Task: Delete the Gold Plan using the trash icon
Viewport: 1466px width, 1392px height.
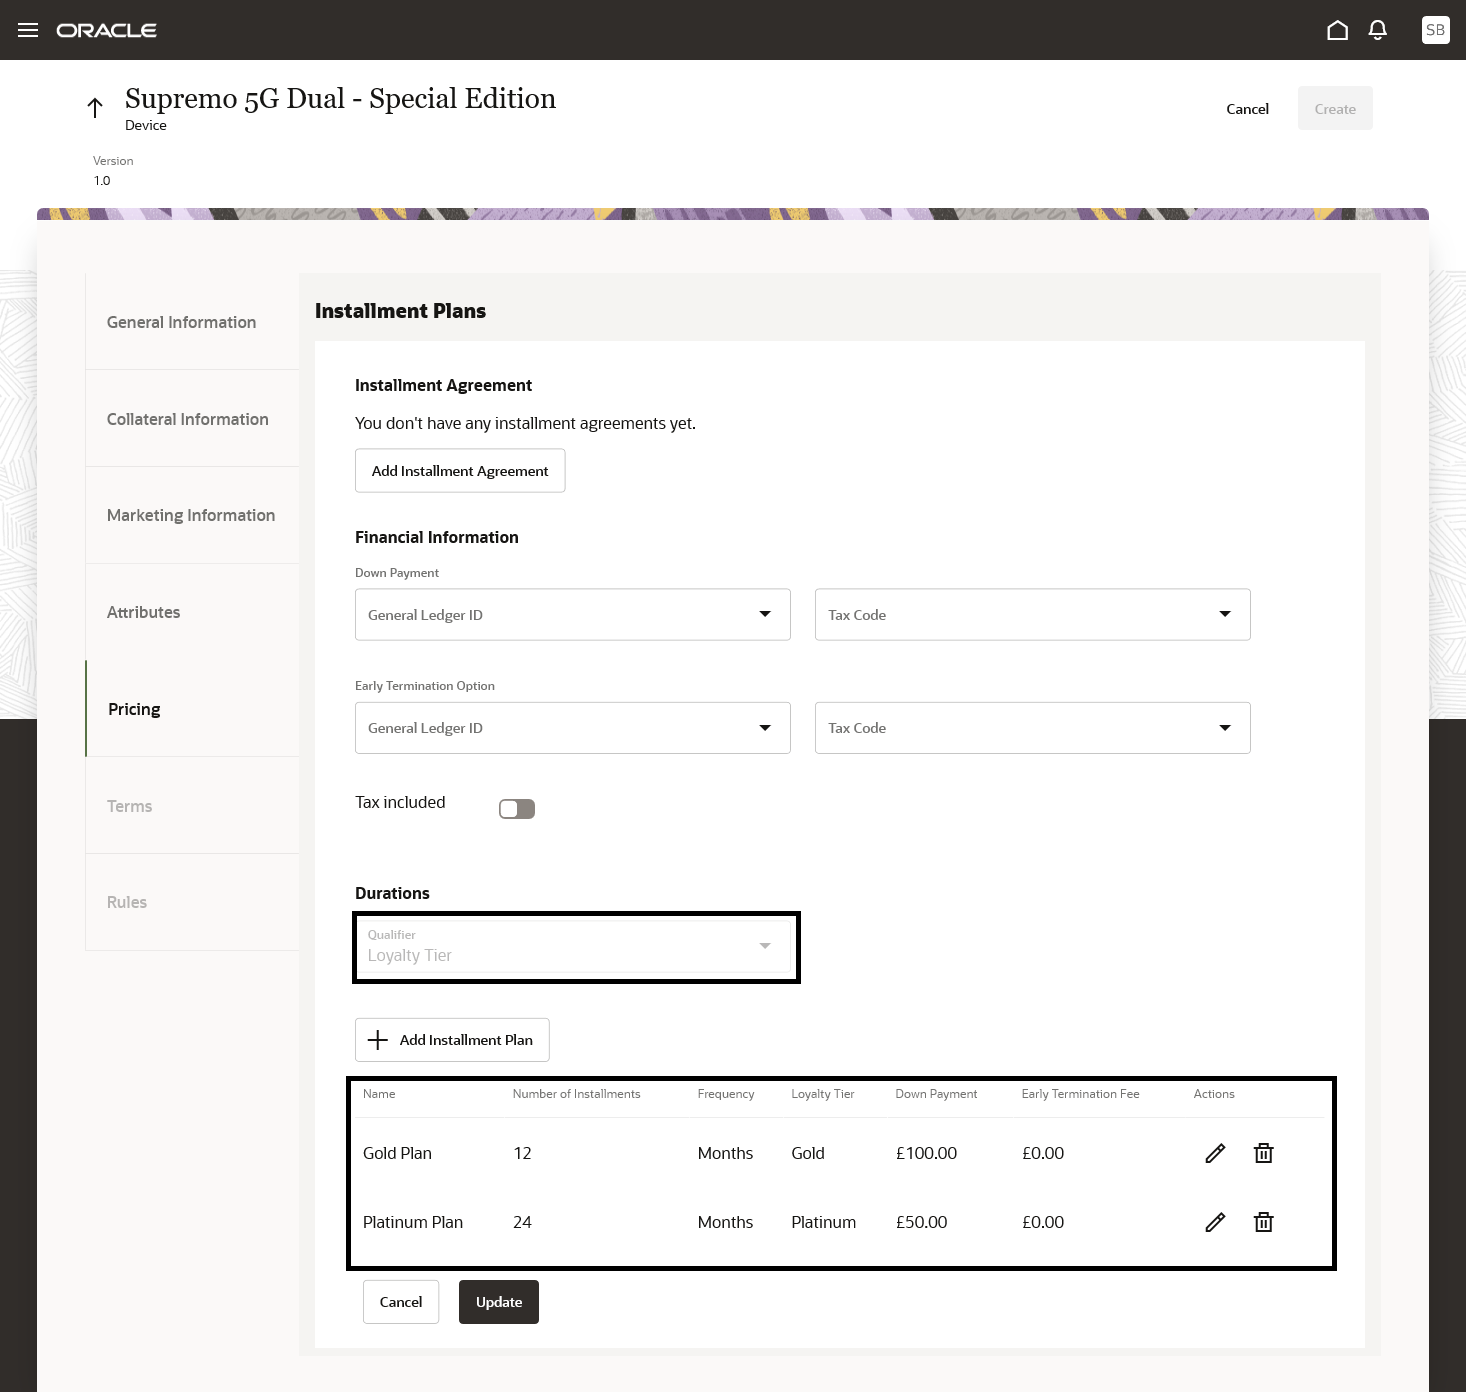Action: click(x=1263, y=1153)
